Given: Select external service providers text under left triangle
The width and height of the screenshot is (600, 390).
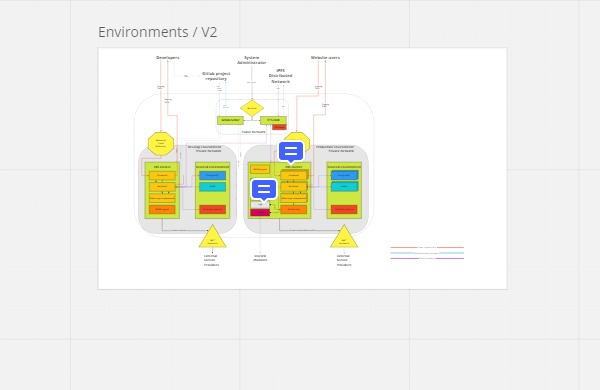Looking at the screenshot, I should click(212, 260).
